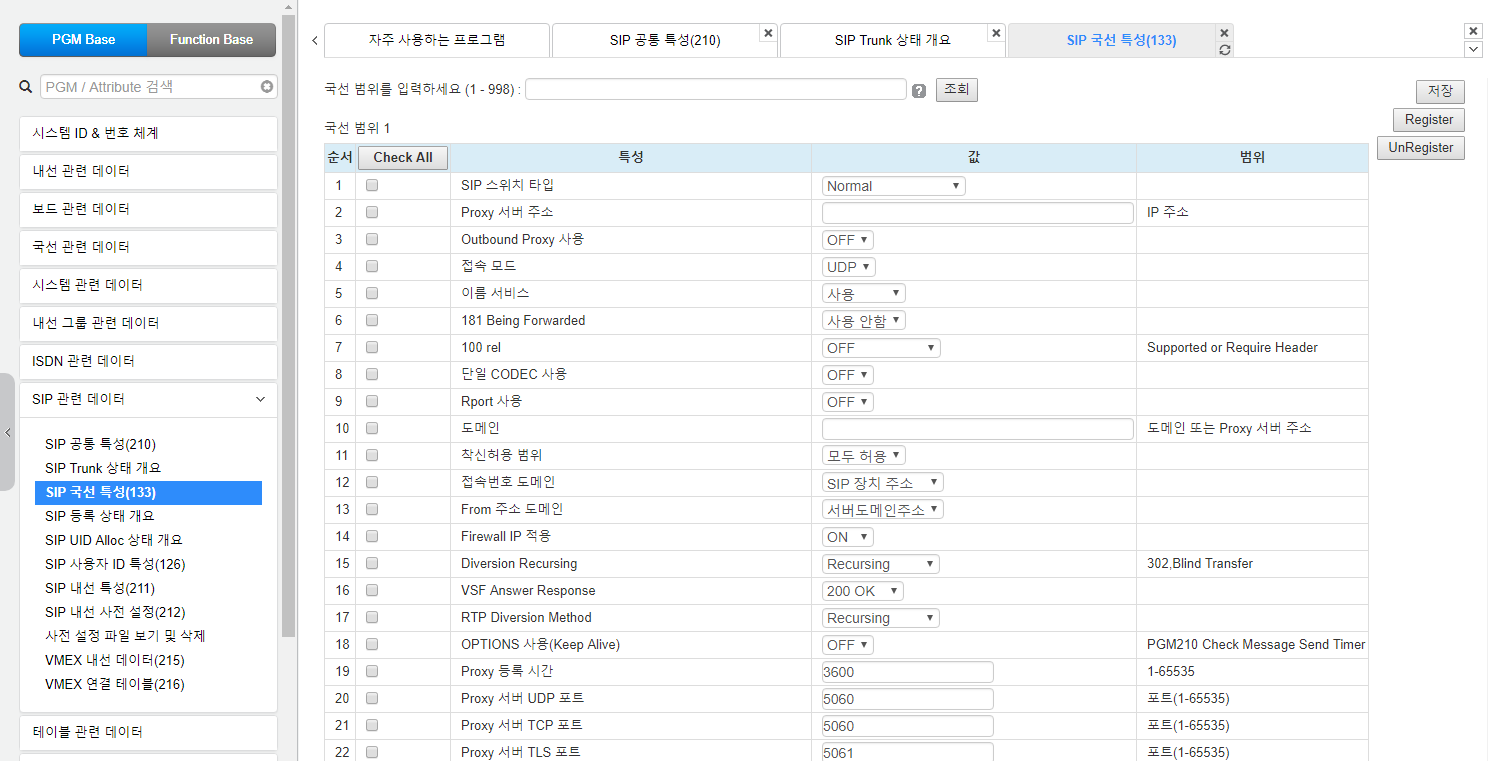The image size is (1488, 761).
Task: Open ISDN 관련 데이터 menu
Action: click(148, 361)
